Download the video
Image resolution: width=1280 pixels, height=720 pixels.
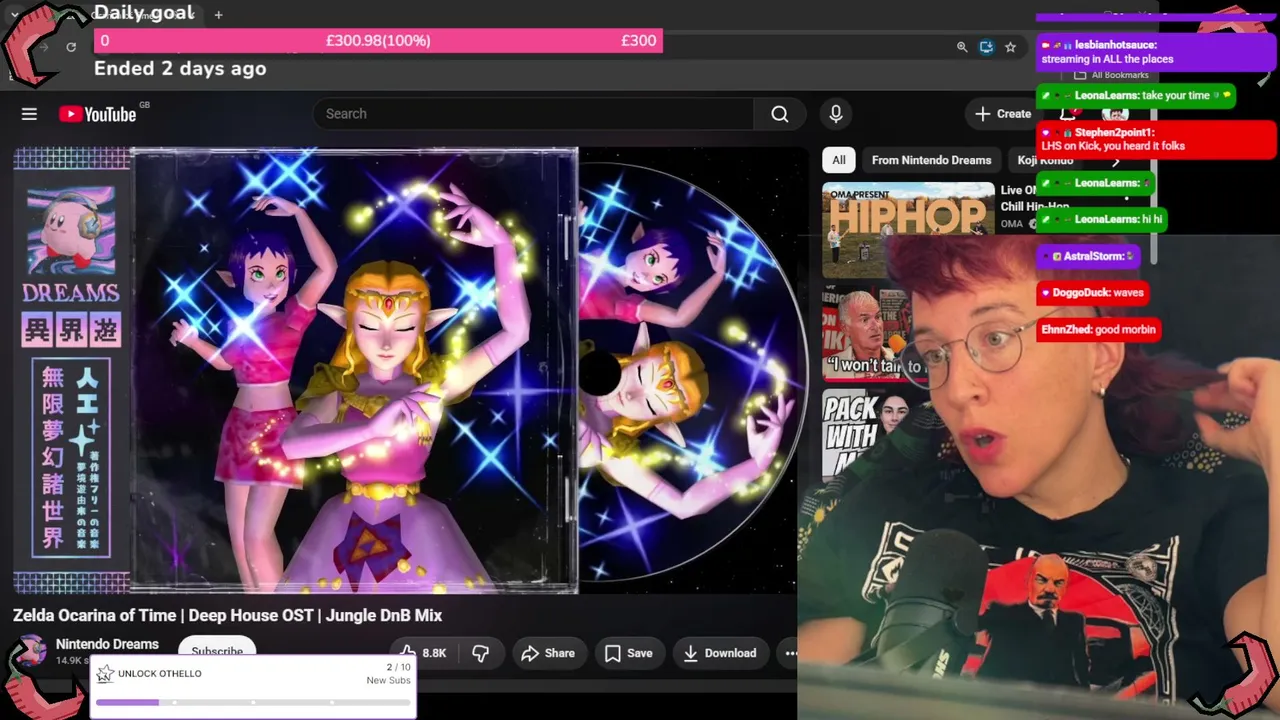[x=720, y=653]
